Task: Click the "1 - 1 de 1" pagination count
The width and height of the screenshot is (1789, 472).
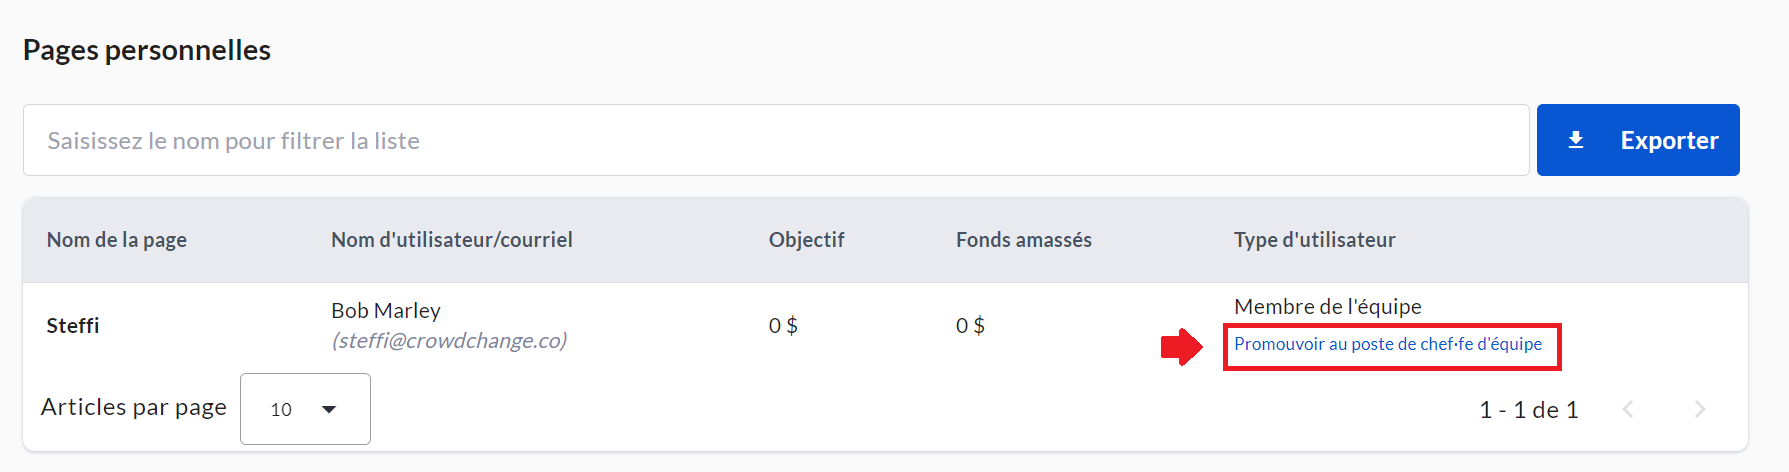Action: (x=1528, y=410)
